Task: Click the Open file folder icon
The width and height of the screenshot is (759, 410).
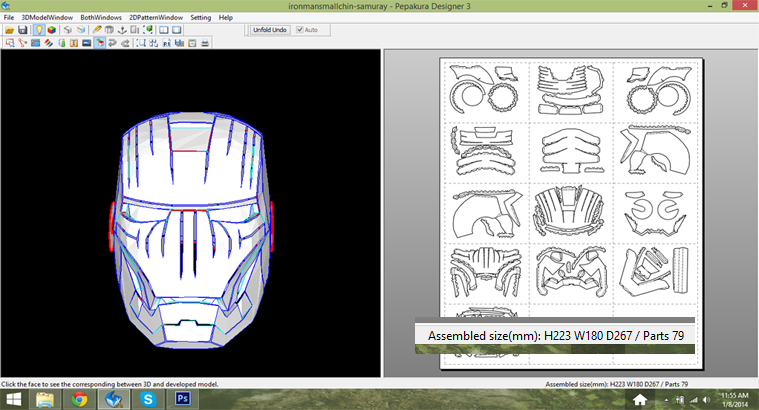Action: coord(10,30)
